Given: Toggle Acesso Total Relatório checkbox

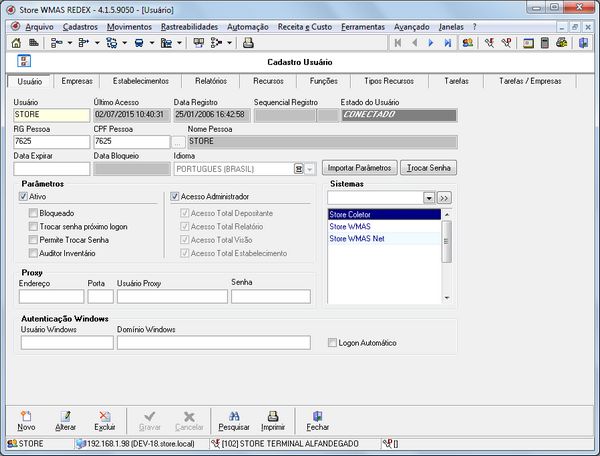Looking at the screenshot, I should (184, 226).
